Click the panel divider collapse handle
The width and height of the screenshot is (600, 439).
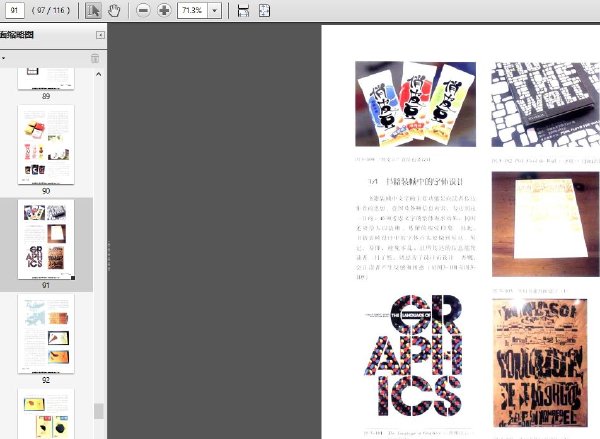pyautogui.click(x=109, y=256)
